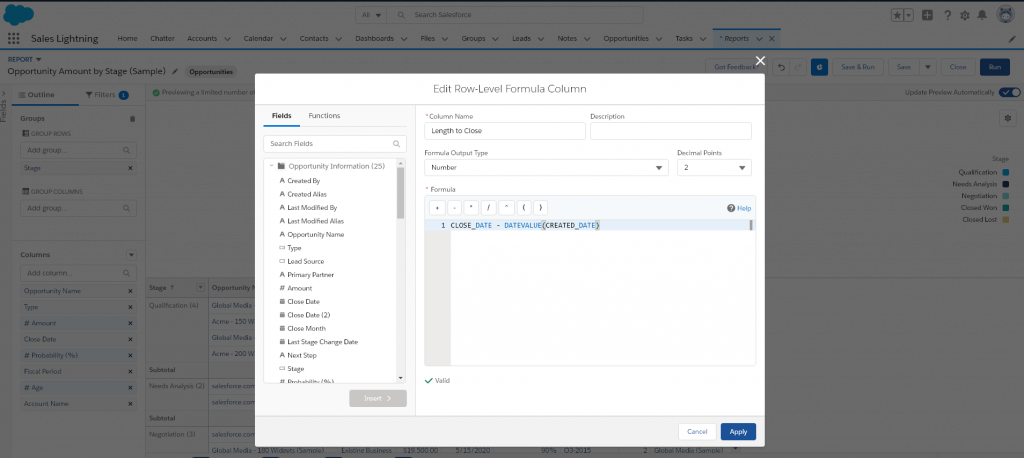The width and height of the screenshot is (1024, 458).
Task: Insert the close parenthesis
Action: tap(540, 208)
